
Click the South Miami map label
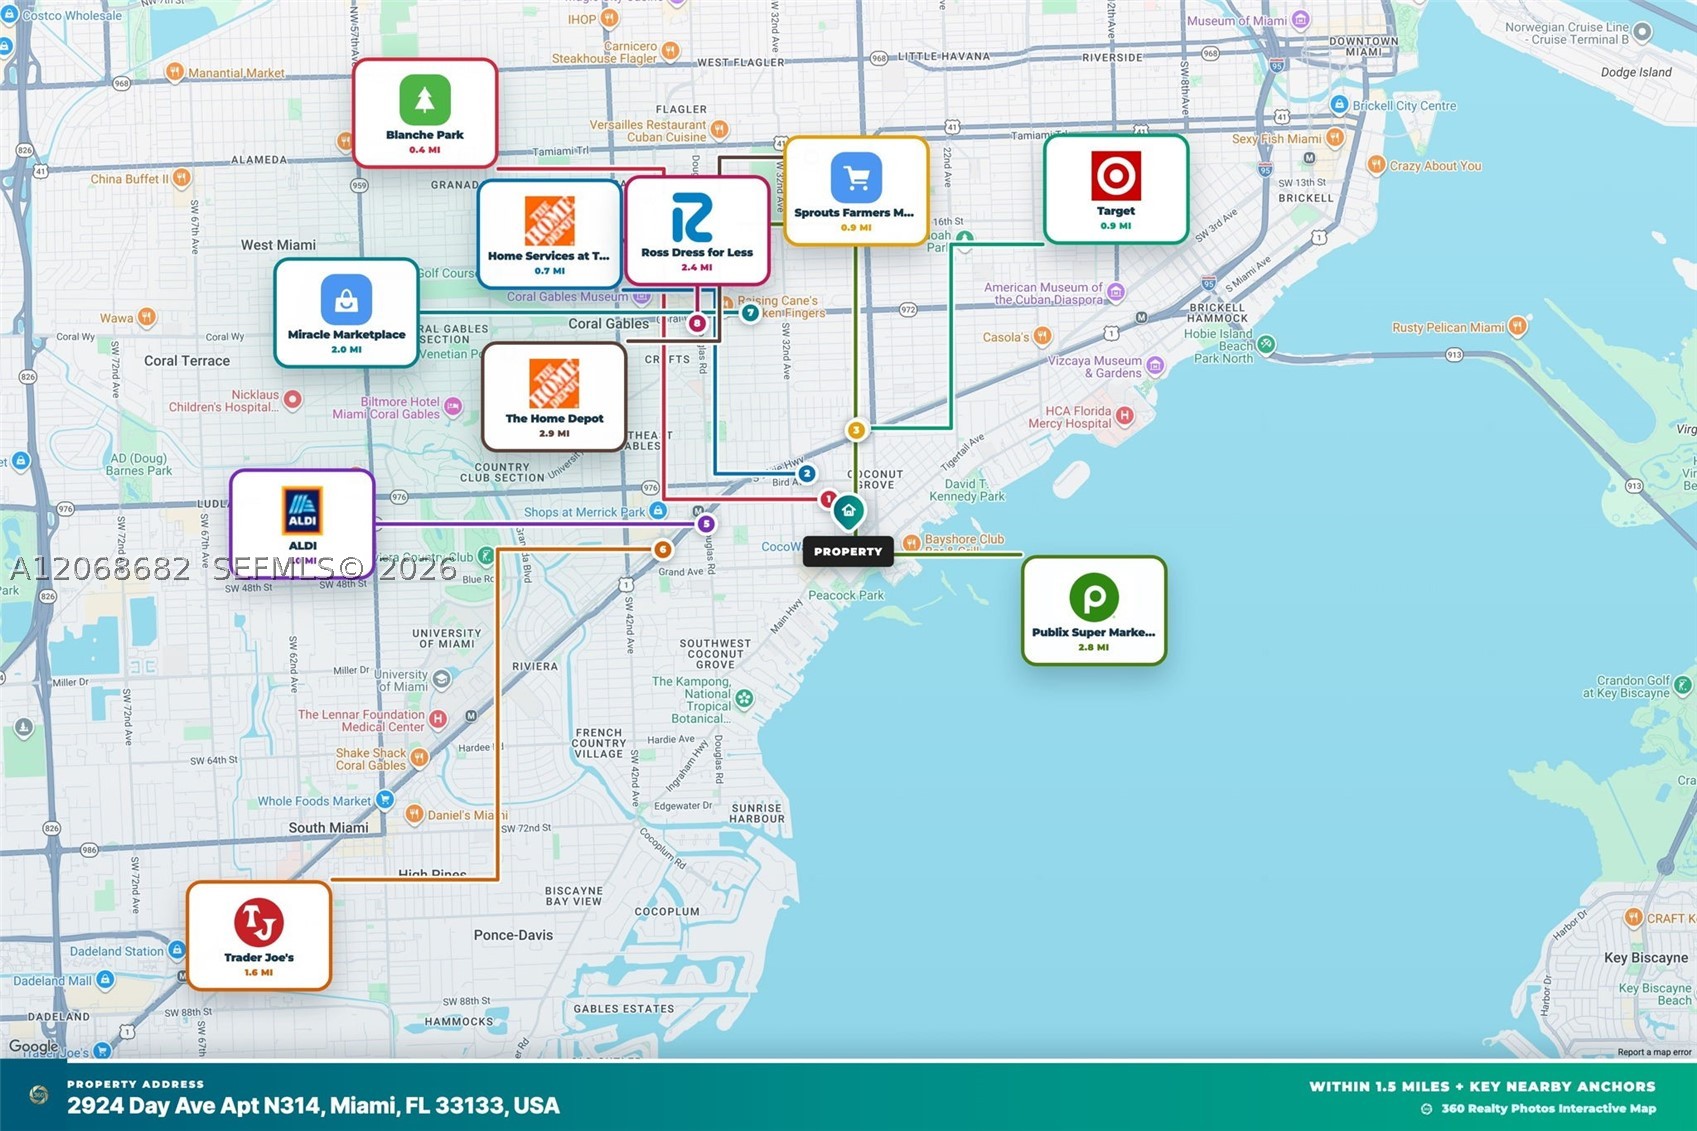[328, 827]
